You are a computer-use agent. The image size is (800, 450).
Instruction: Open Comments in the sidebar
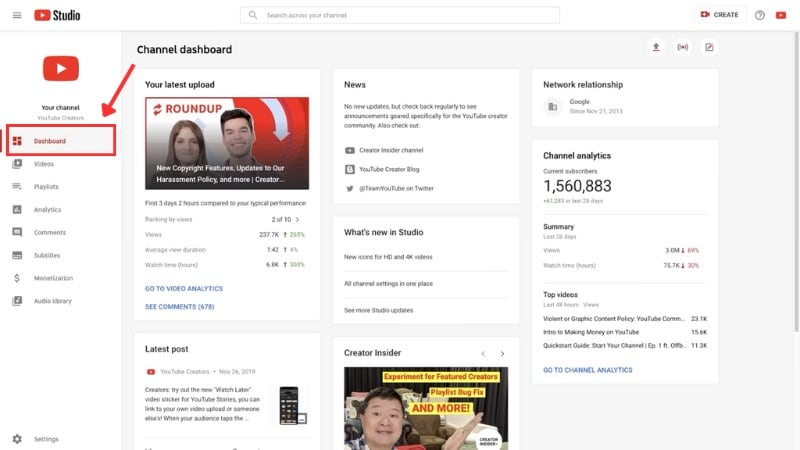(61, 232)
